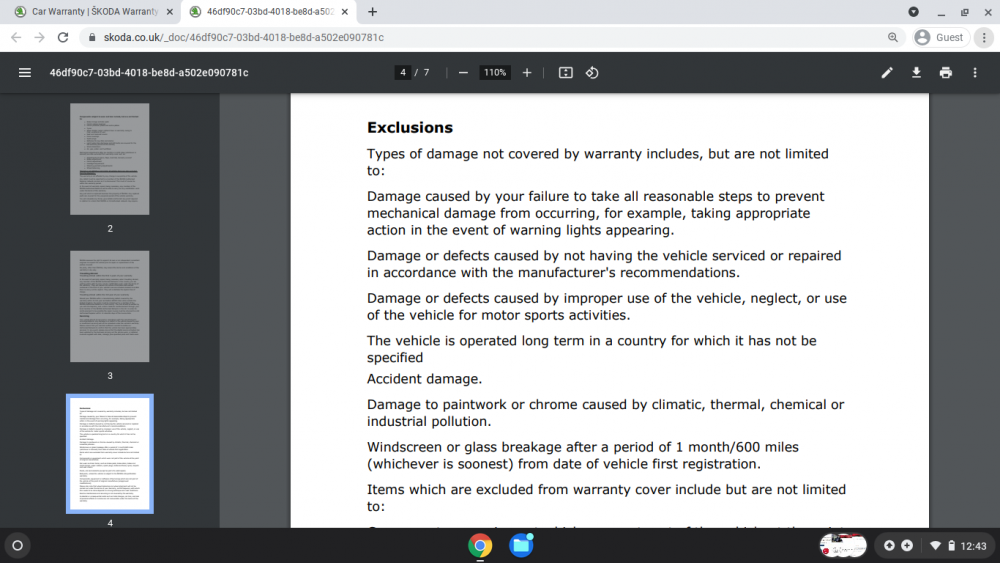This screenshot has height=563, width=1000.
Task: View site security lock icon
Action: pos(92,38)
